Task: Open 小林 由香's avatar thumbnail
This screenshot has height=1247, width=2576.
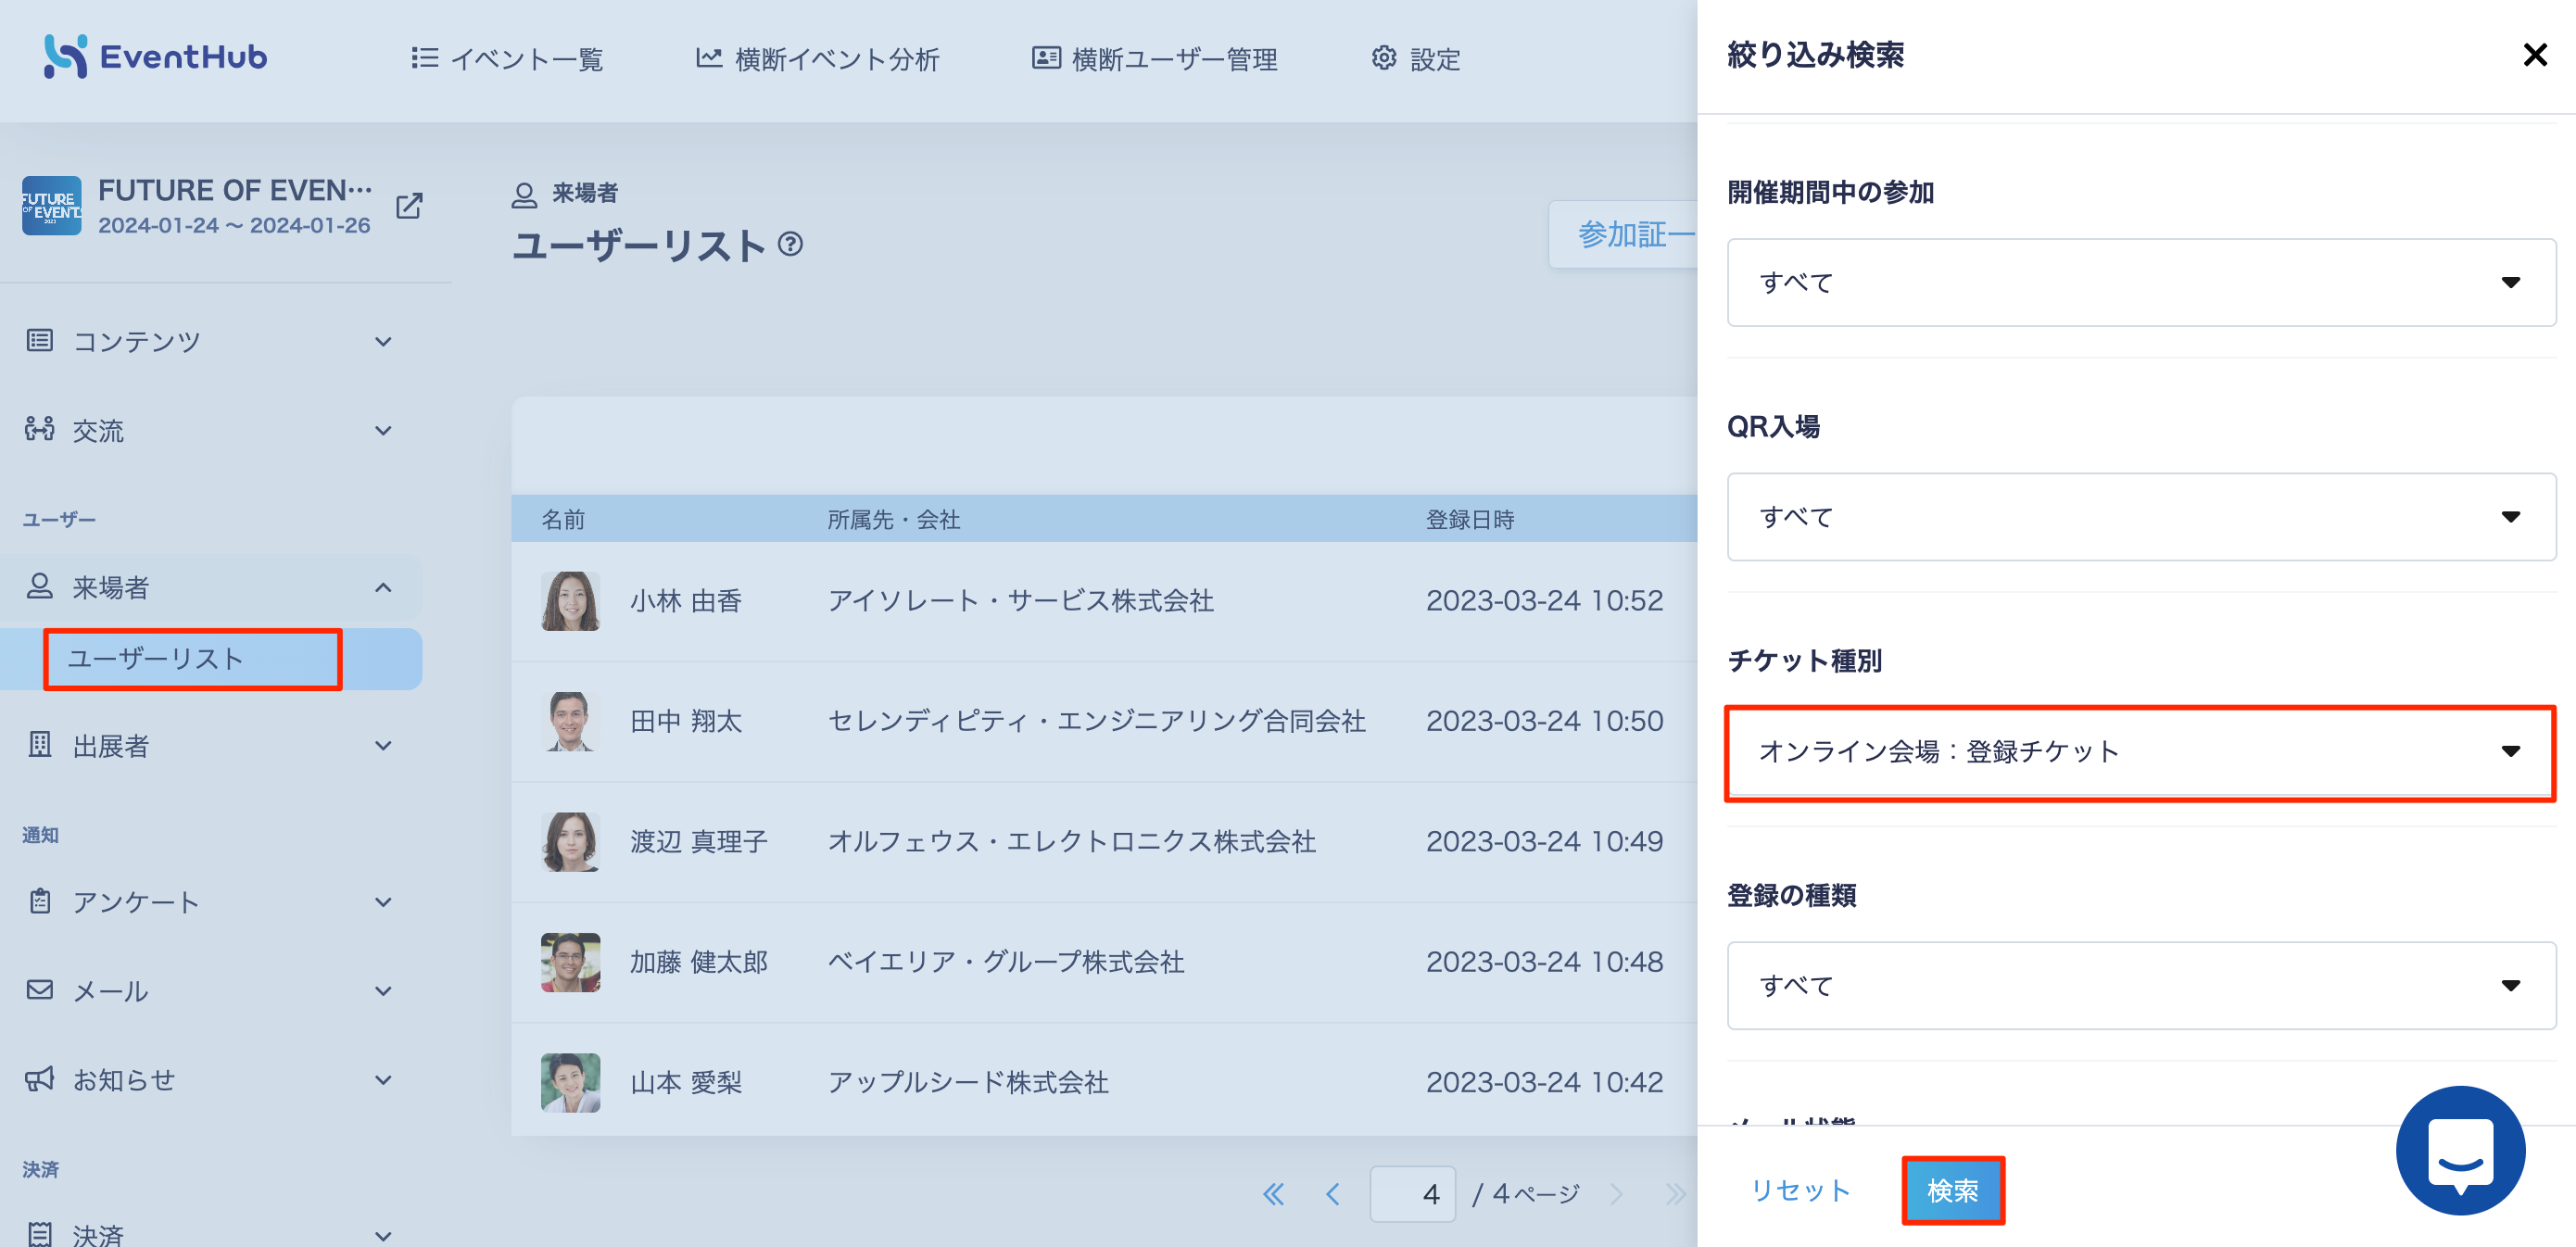Action: click(570, 601)
